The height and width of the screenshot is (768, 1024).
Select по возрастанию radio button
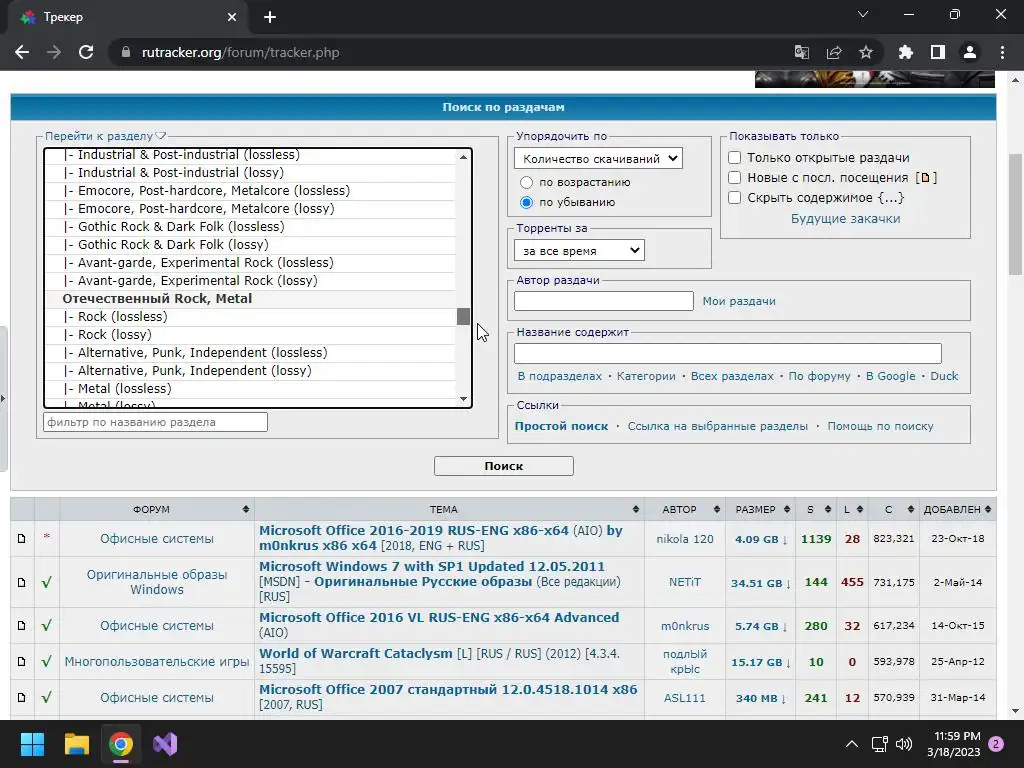(526, 182)
